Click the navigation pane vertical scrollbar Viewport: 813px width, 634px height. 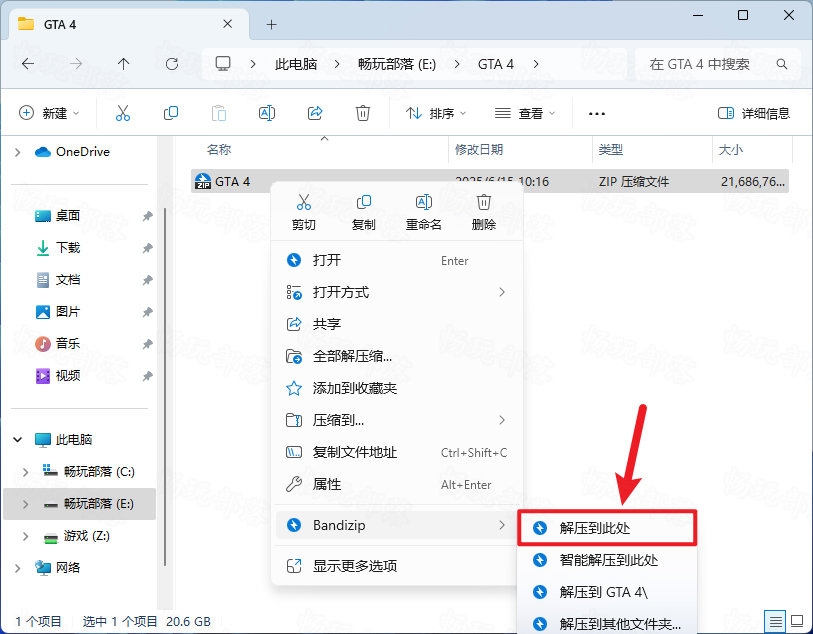click(x=165, y=386)
